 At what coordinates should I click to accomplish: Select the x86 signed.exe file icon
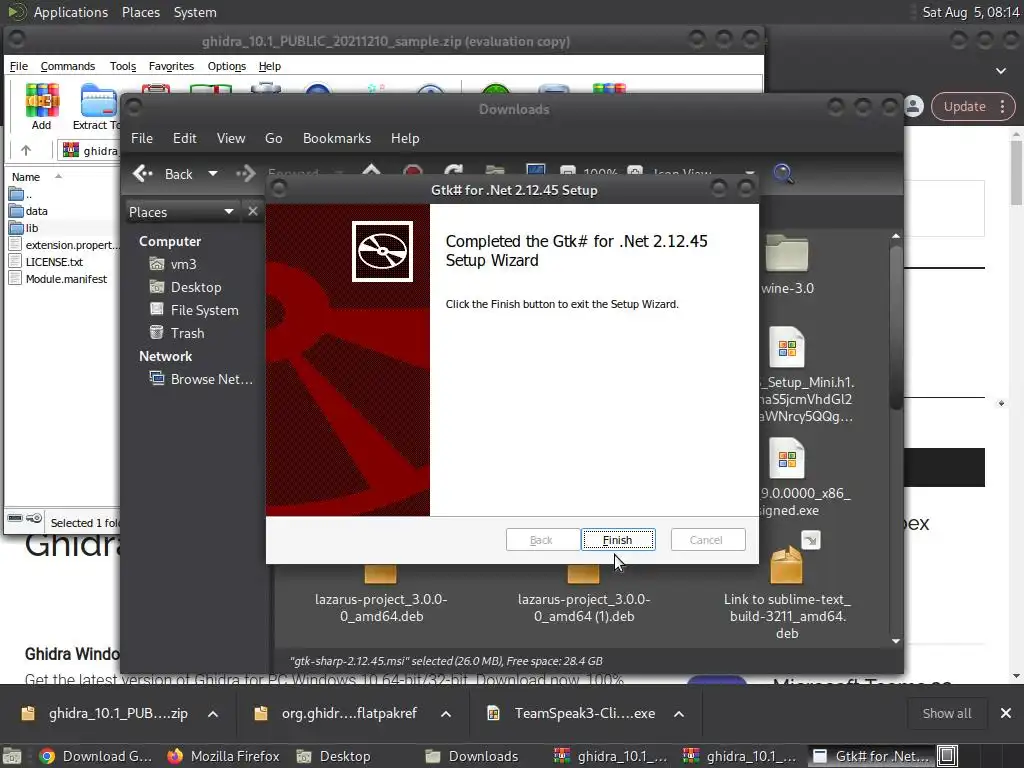pyautogui.click(x=787, y=458)
